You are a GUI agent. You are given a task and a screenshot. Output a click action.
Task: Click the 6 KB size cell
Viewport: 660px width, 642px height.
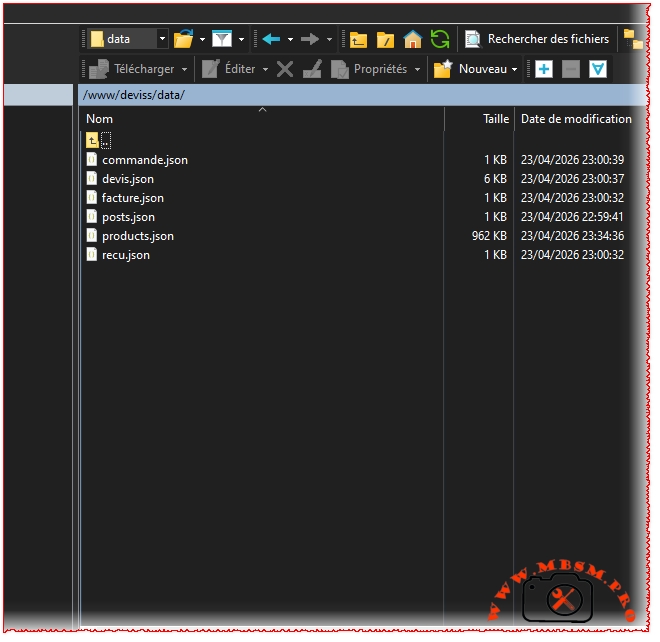(495, 179)
